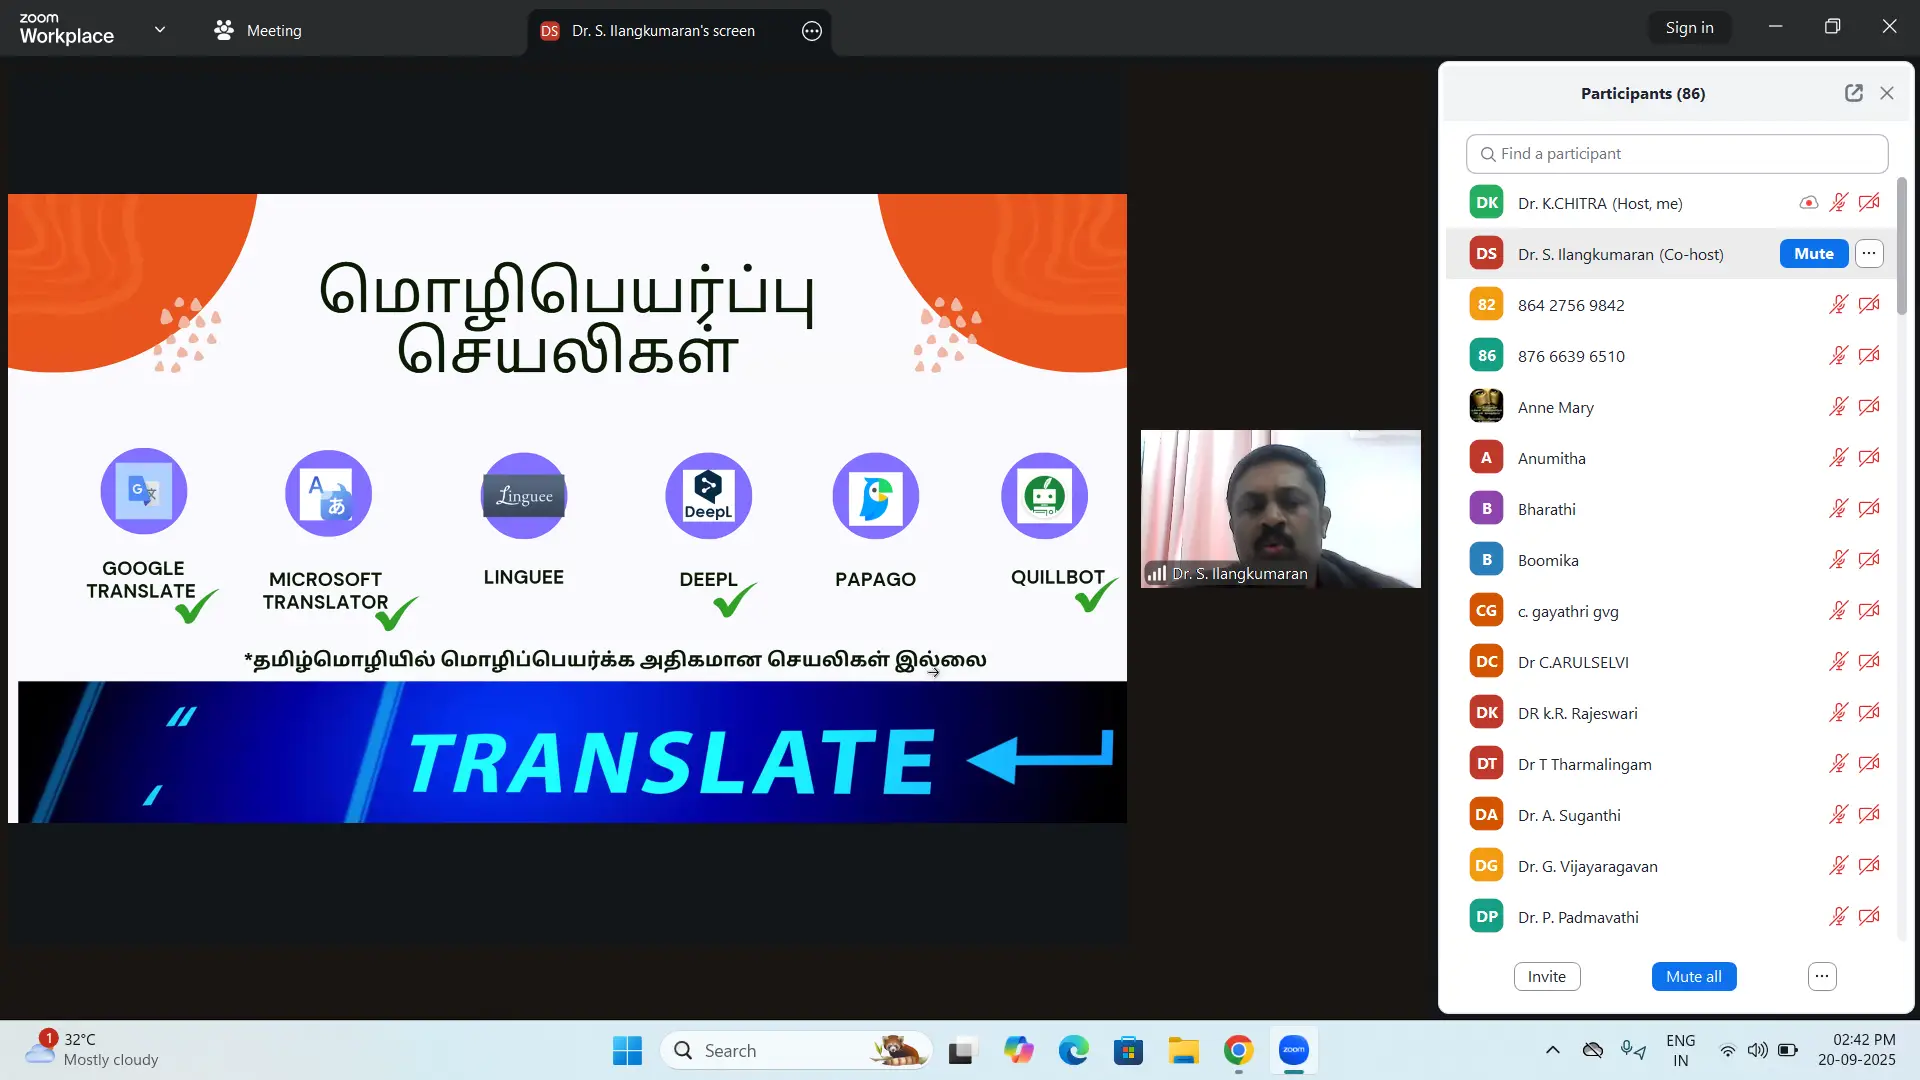Image resolution: width=1920 pixels, height=1080 pixels.
Task: Click the Invite button
Action: click(1546, 977)
